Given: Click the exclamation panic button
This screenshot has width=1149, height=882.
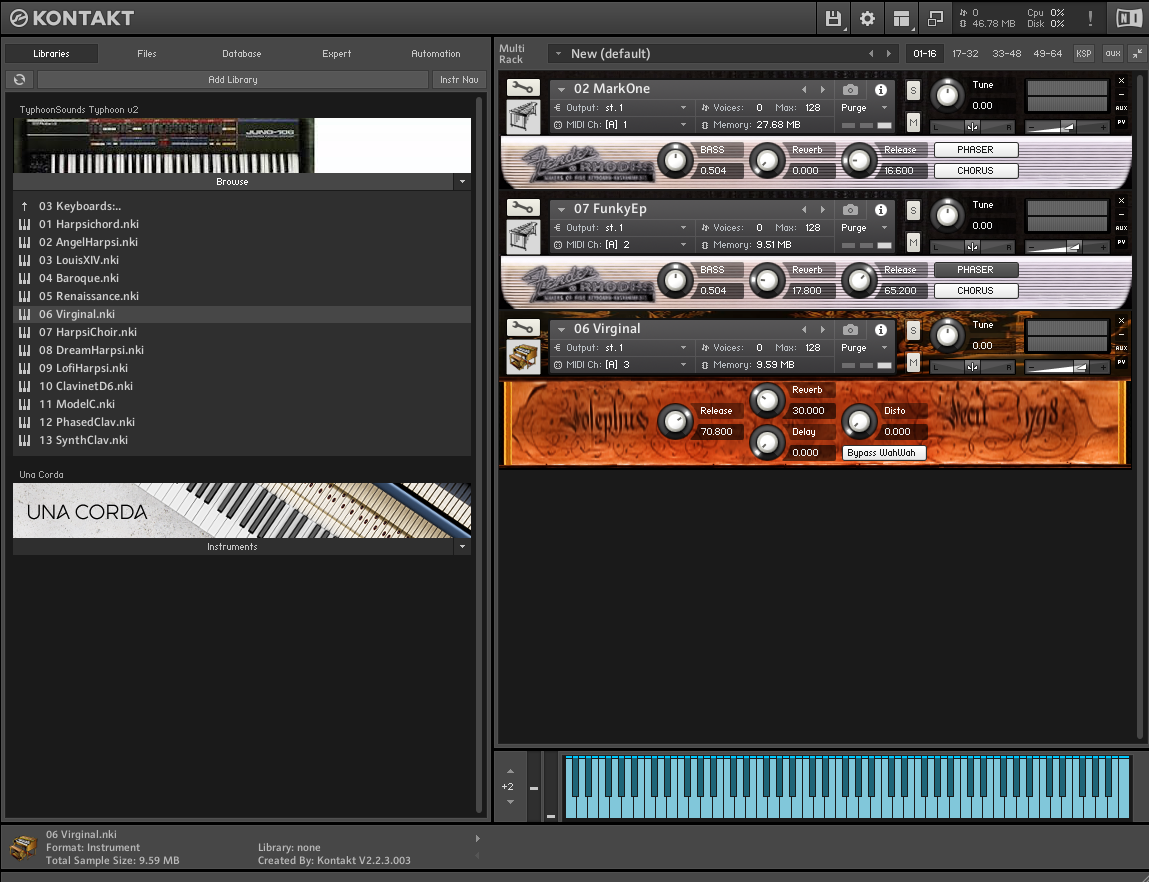Looking at the screenshot, I should [x=1090, y=18].
